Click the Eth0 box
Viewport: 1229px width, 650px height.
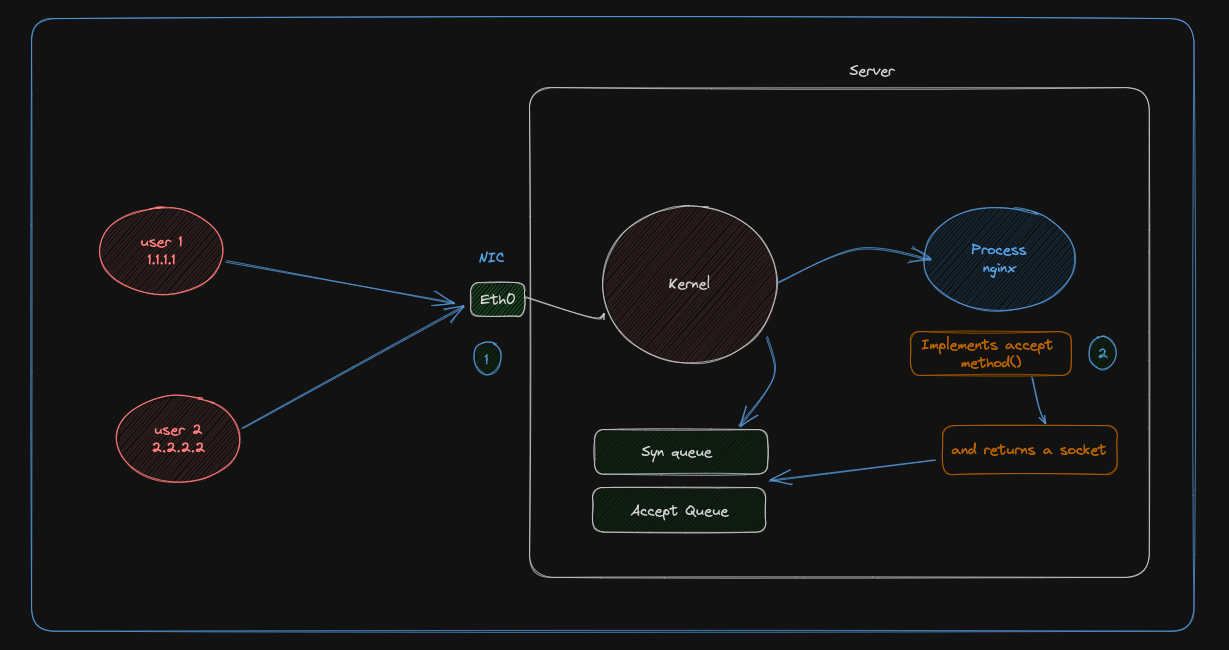(x=498, y=299)
